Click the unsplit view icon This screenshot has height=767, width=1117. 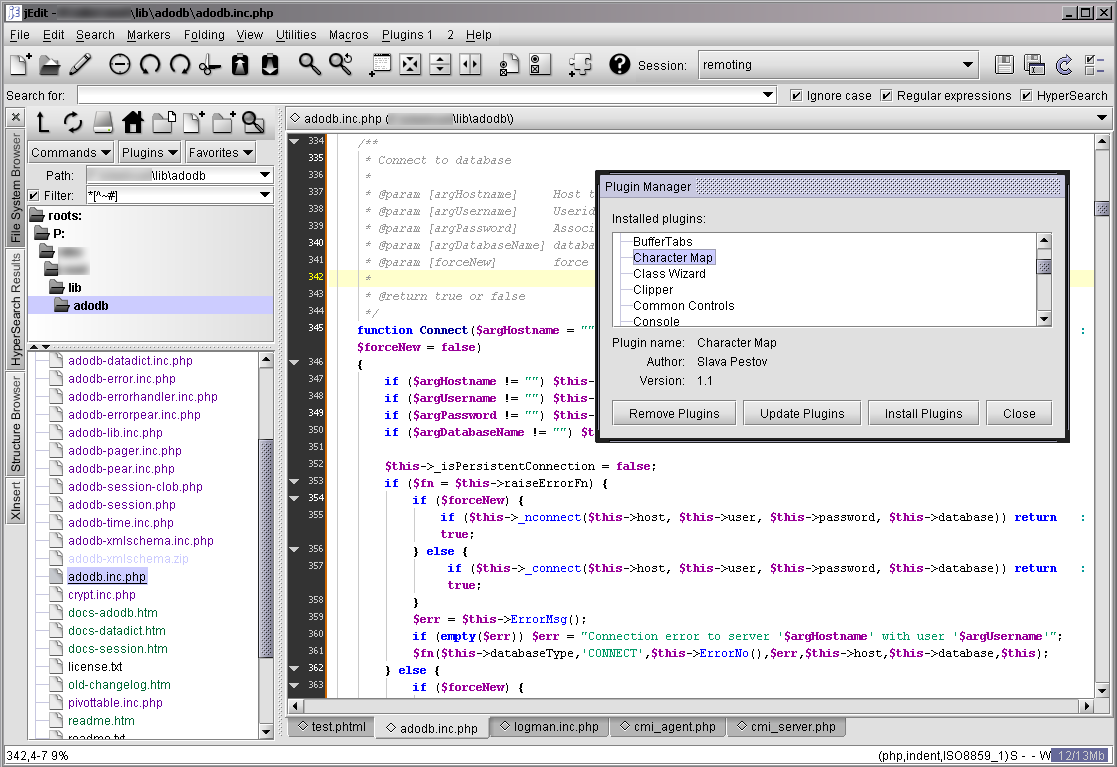click(410, 65)
